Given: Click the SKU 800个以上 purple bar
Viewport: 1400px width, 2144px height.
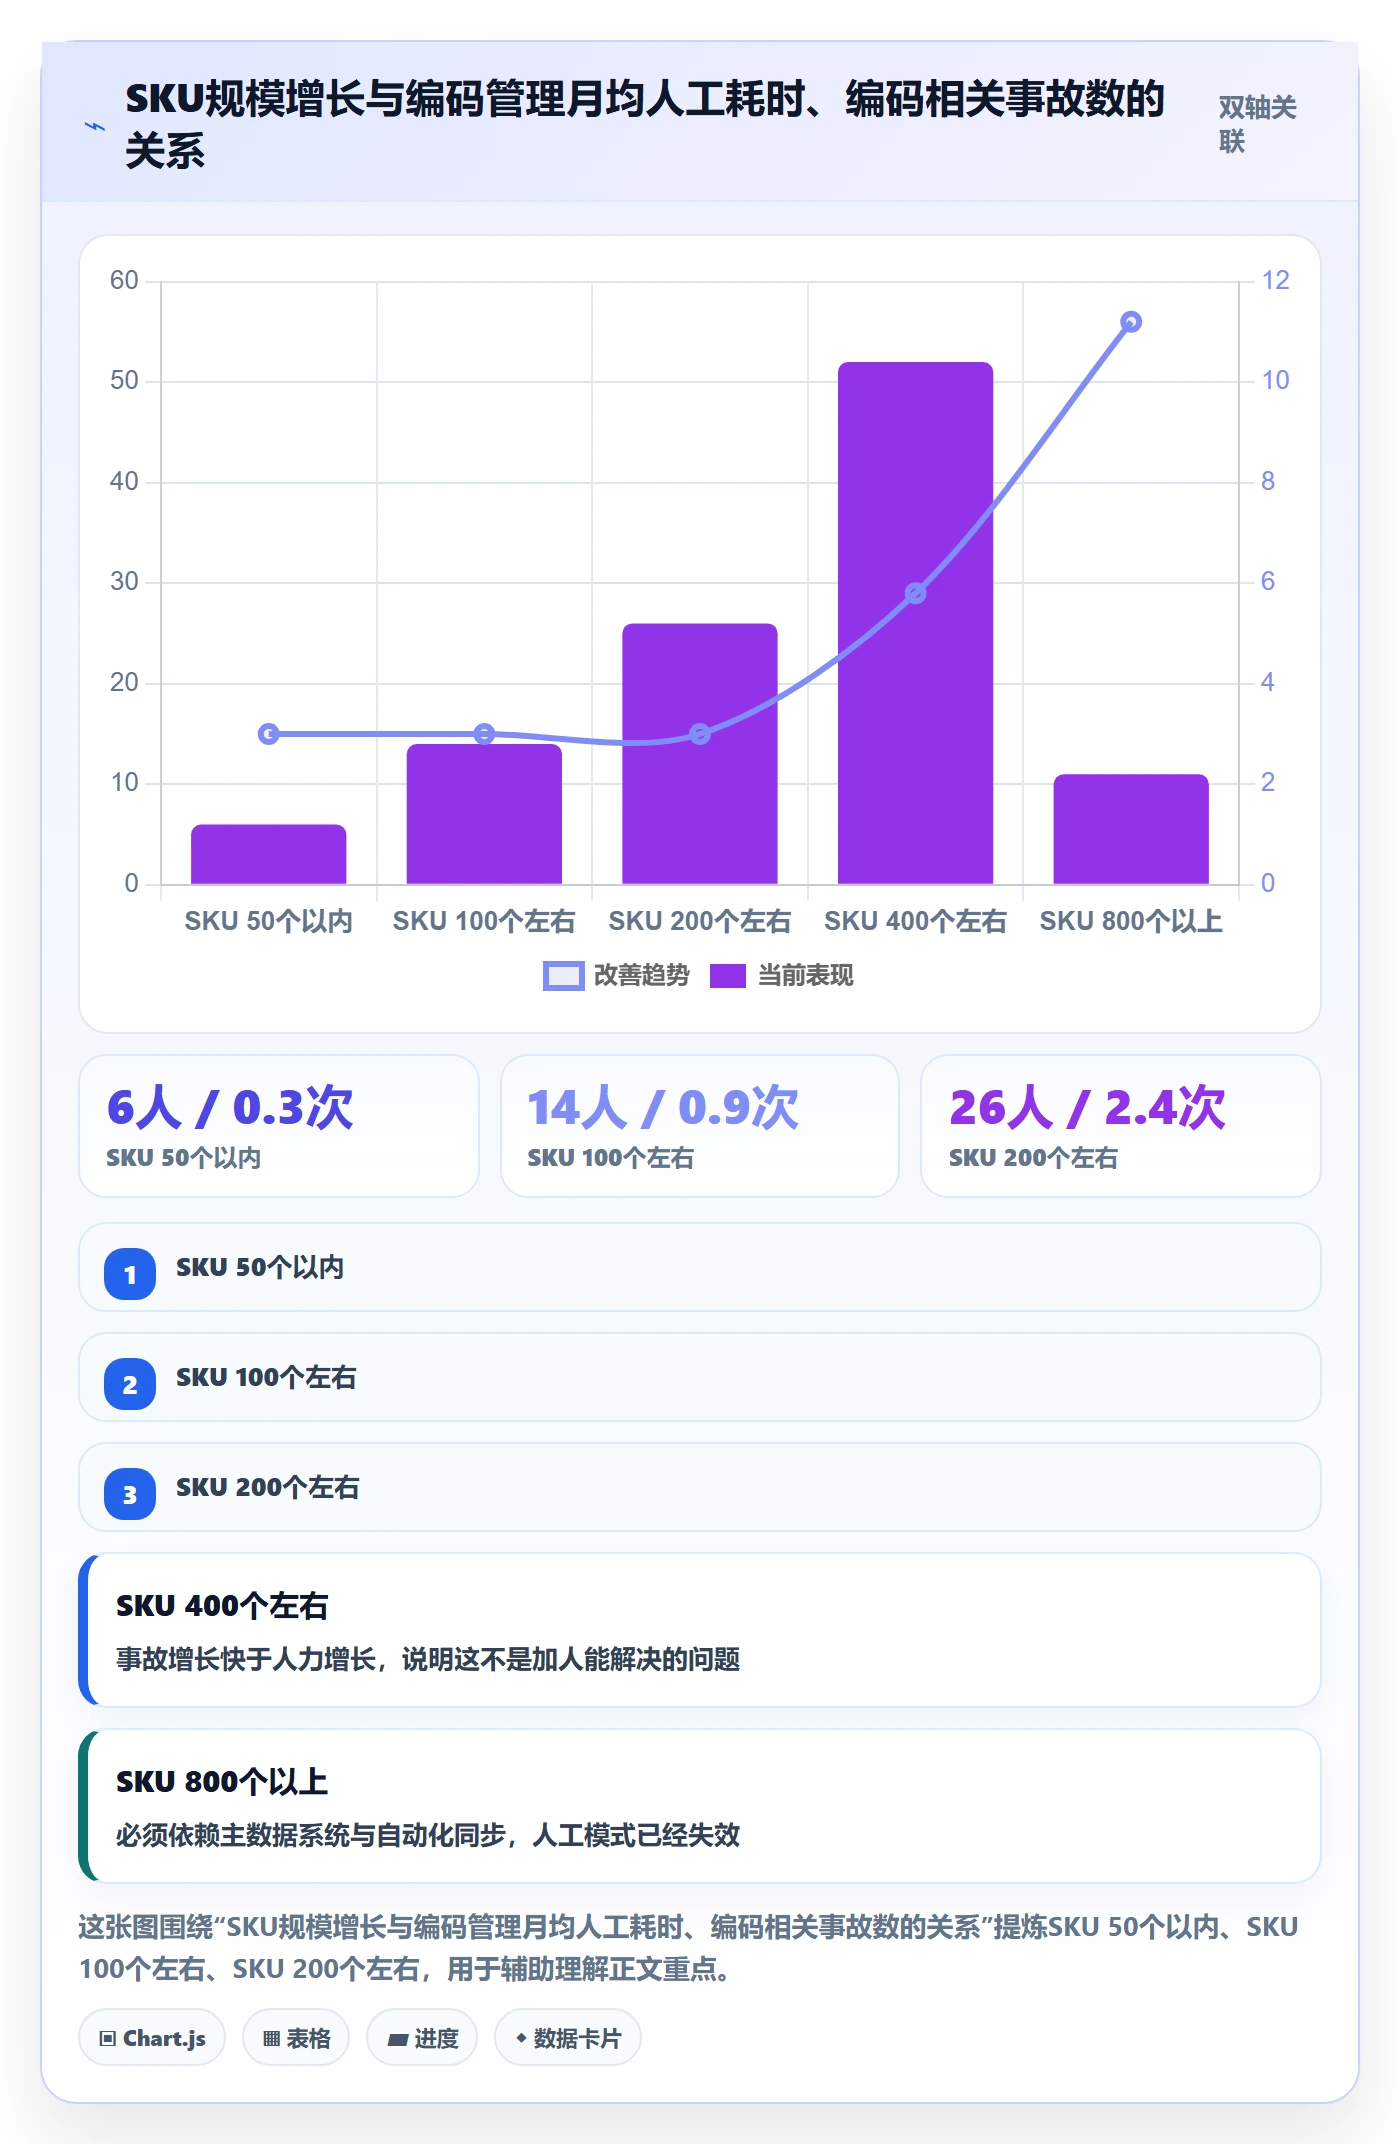Looking at the screenshot, I should [x=1131, y=829].
